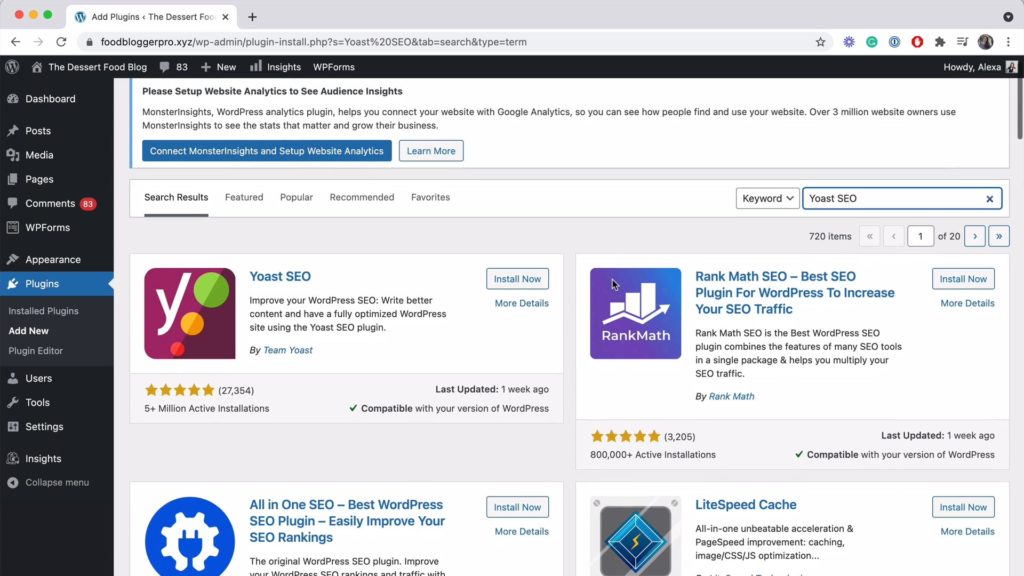Click the browser address bar URL
Viewport: 1024px width, 576px height.
(313, 42)
